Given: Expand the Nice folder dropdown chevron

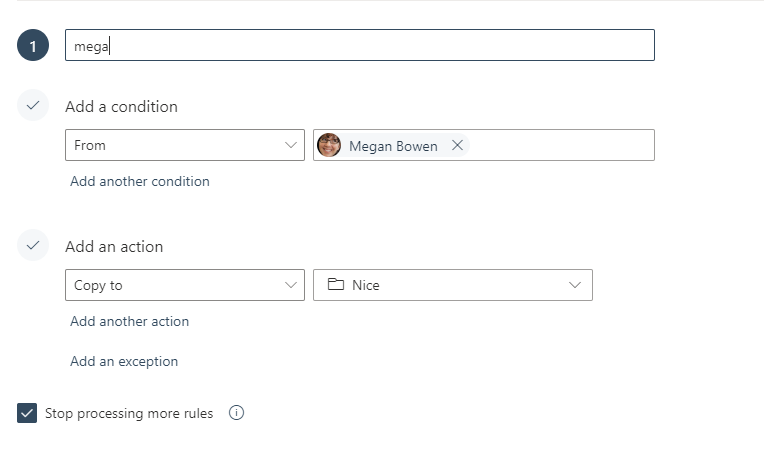Looking at the screenshot, I should [x=575, y=285].
